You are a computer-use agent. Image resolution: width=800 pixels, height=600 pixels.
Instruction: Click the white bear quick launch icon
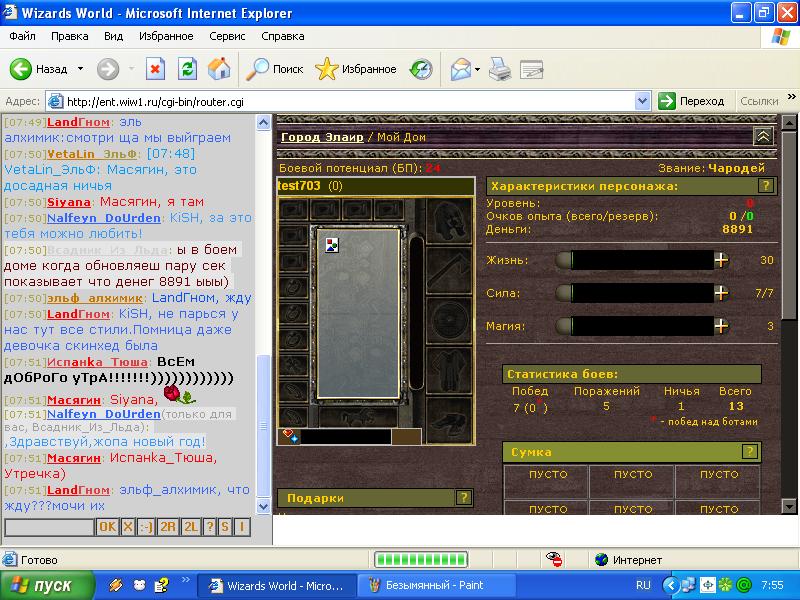pyautogui.click(x=139, y=585)
